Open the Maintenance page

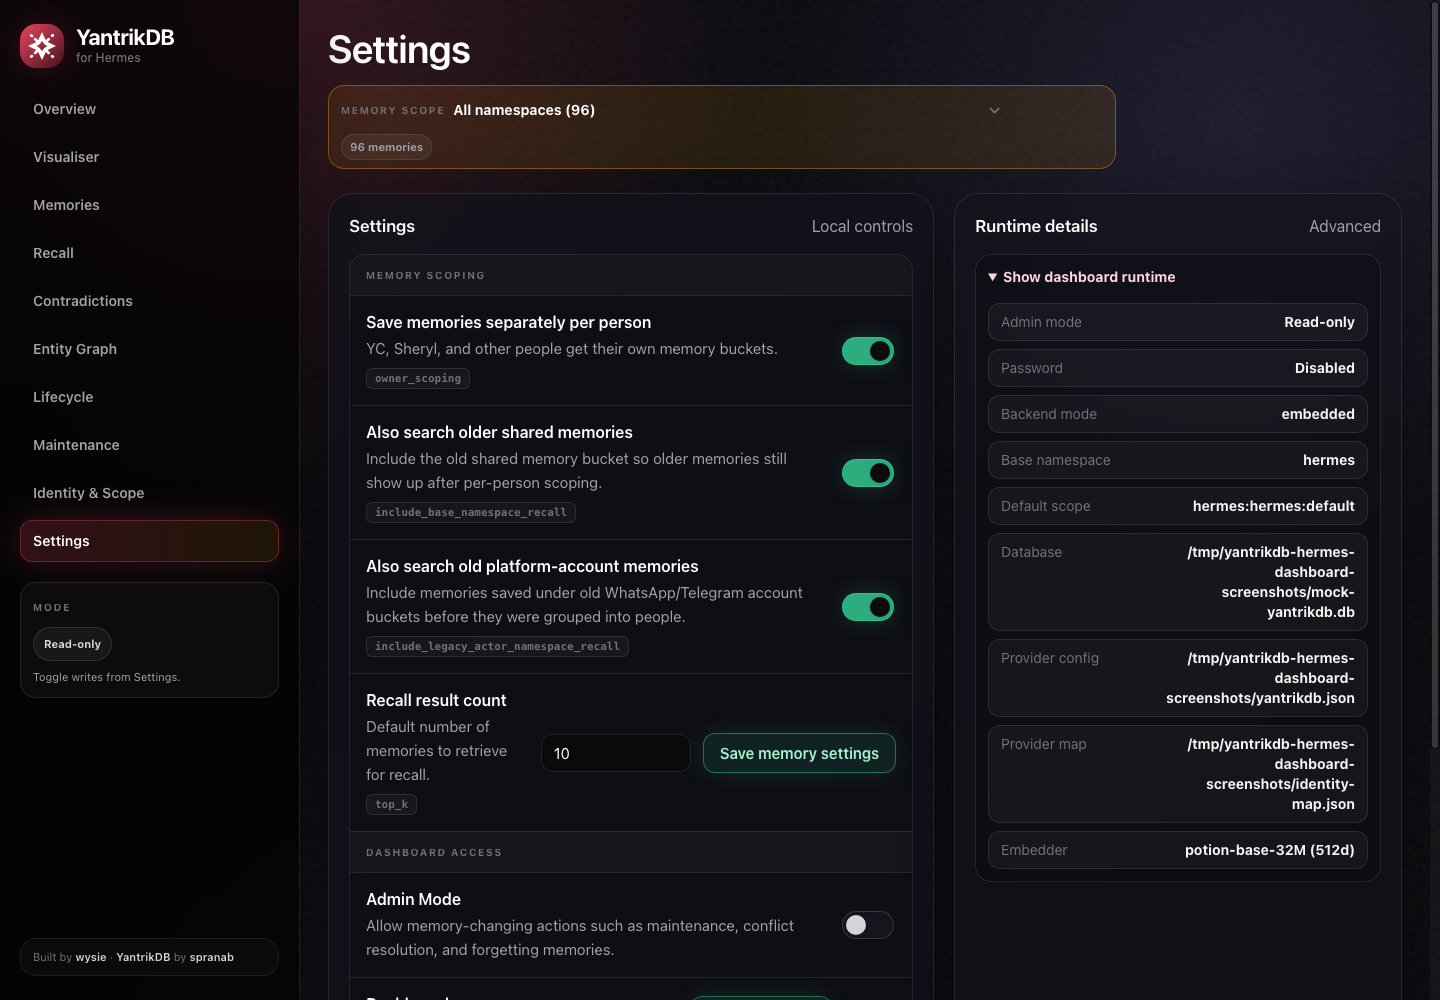tap(149, 445)
